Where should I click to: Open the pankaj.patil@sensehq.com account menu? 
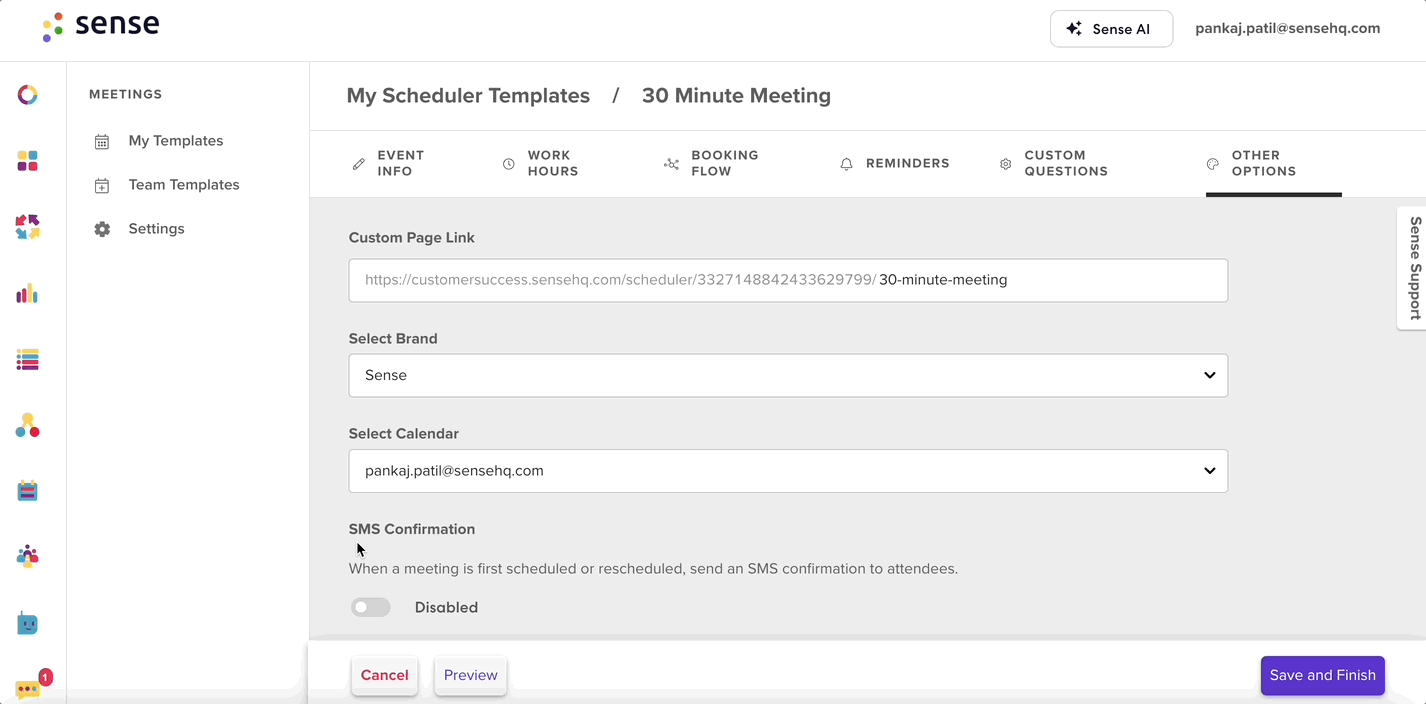point(1288,29)
